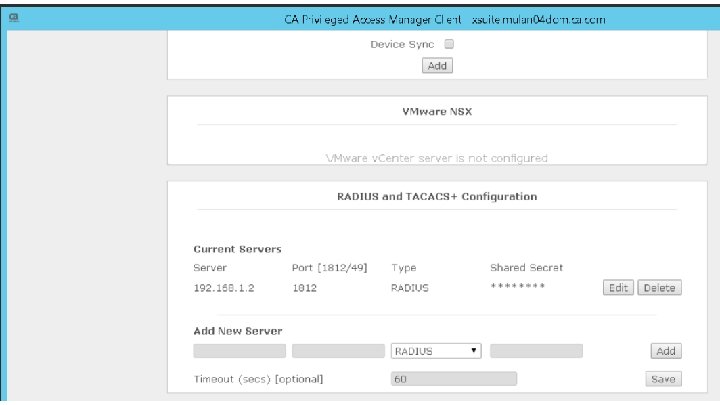The image size is (720, 405).
Task: Click the new server shared secret field
Action: [x=536, y=351]
